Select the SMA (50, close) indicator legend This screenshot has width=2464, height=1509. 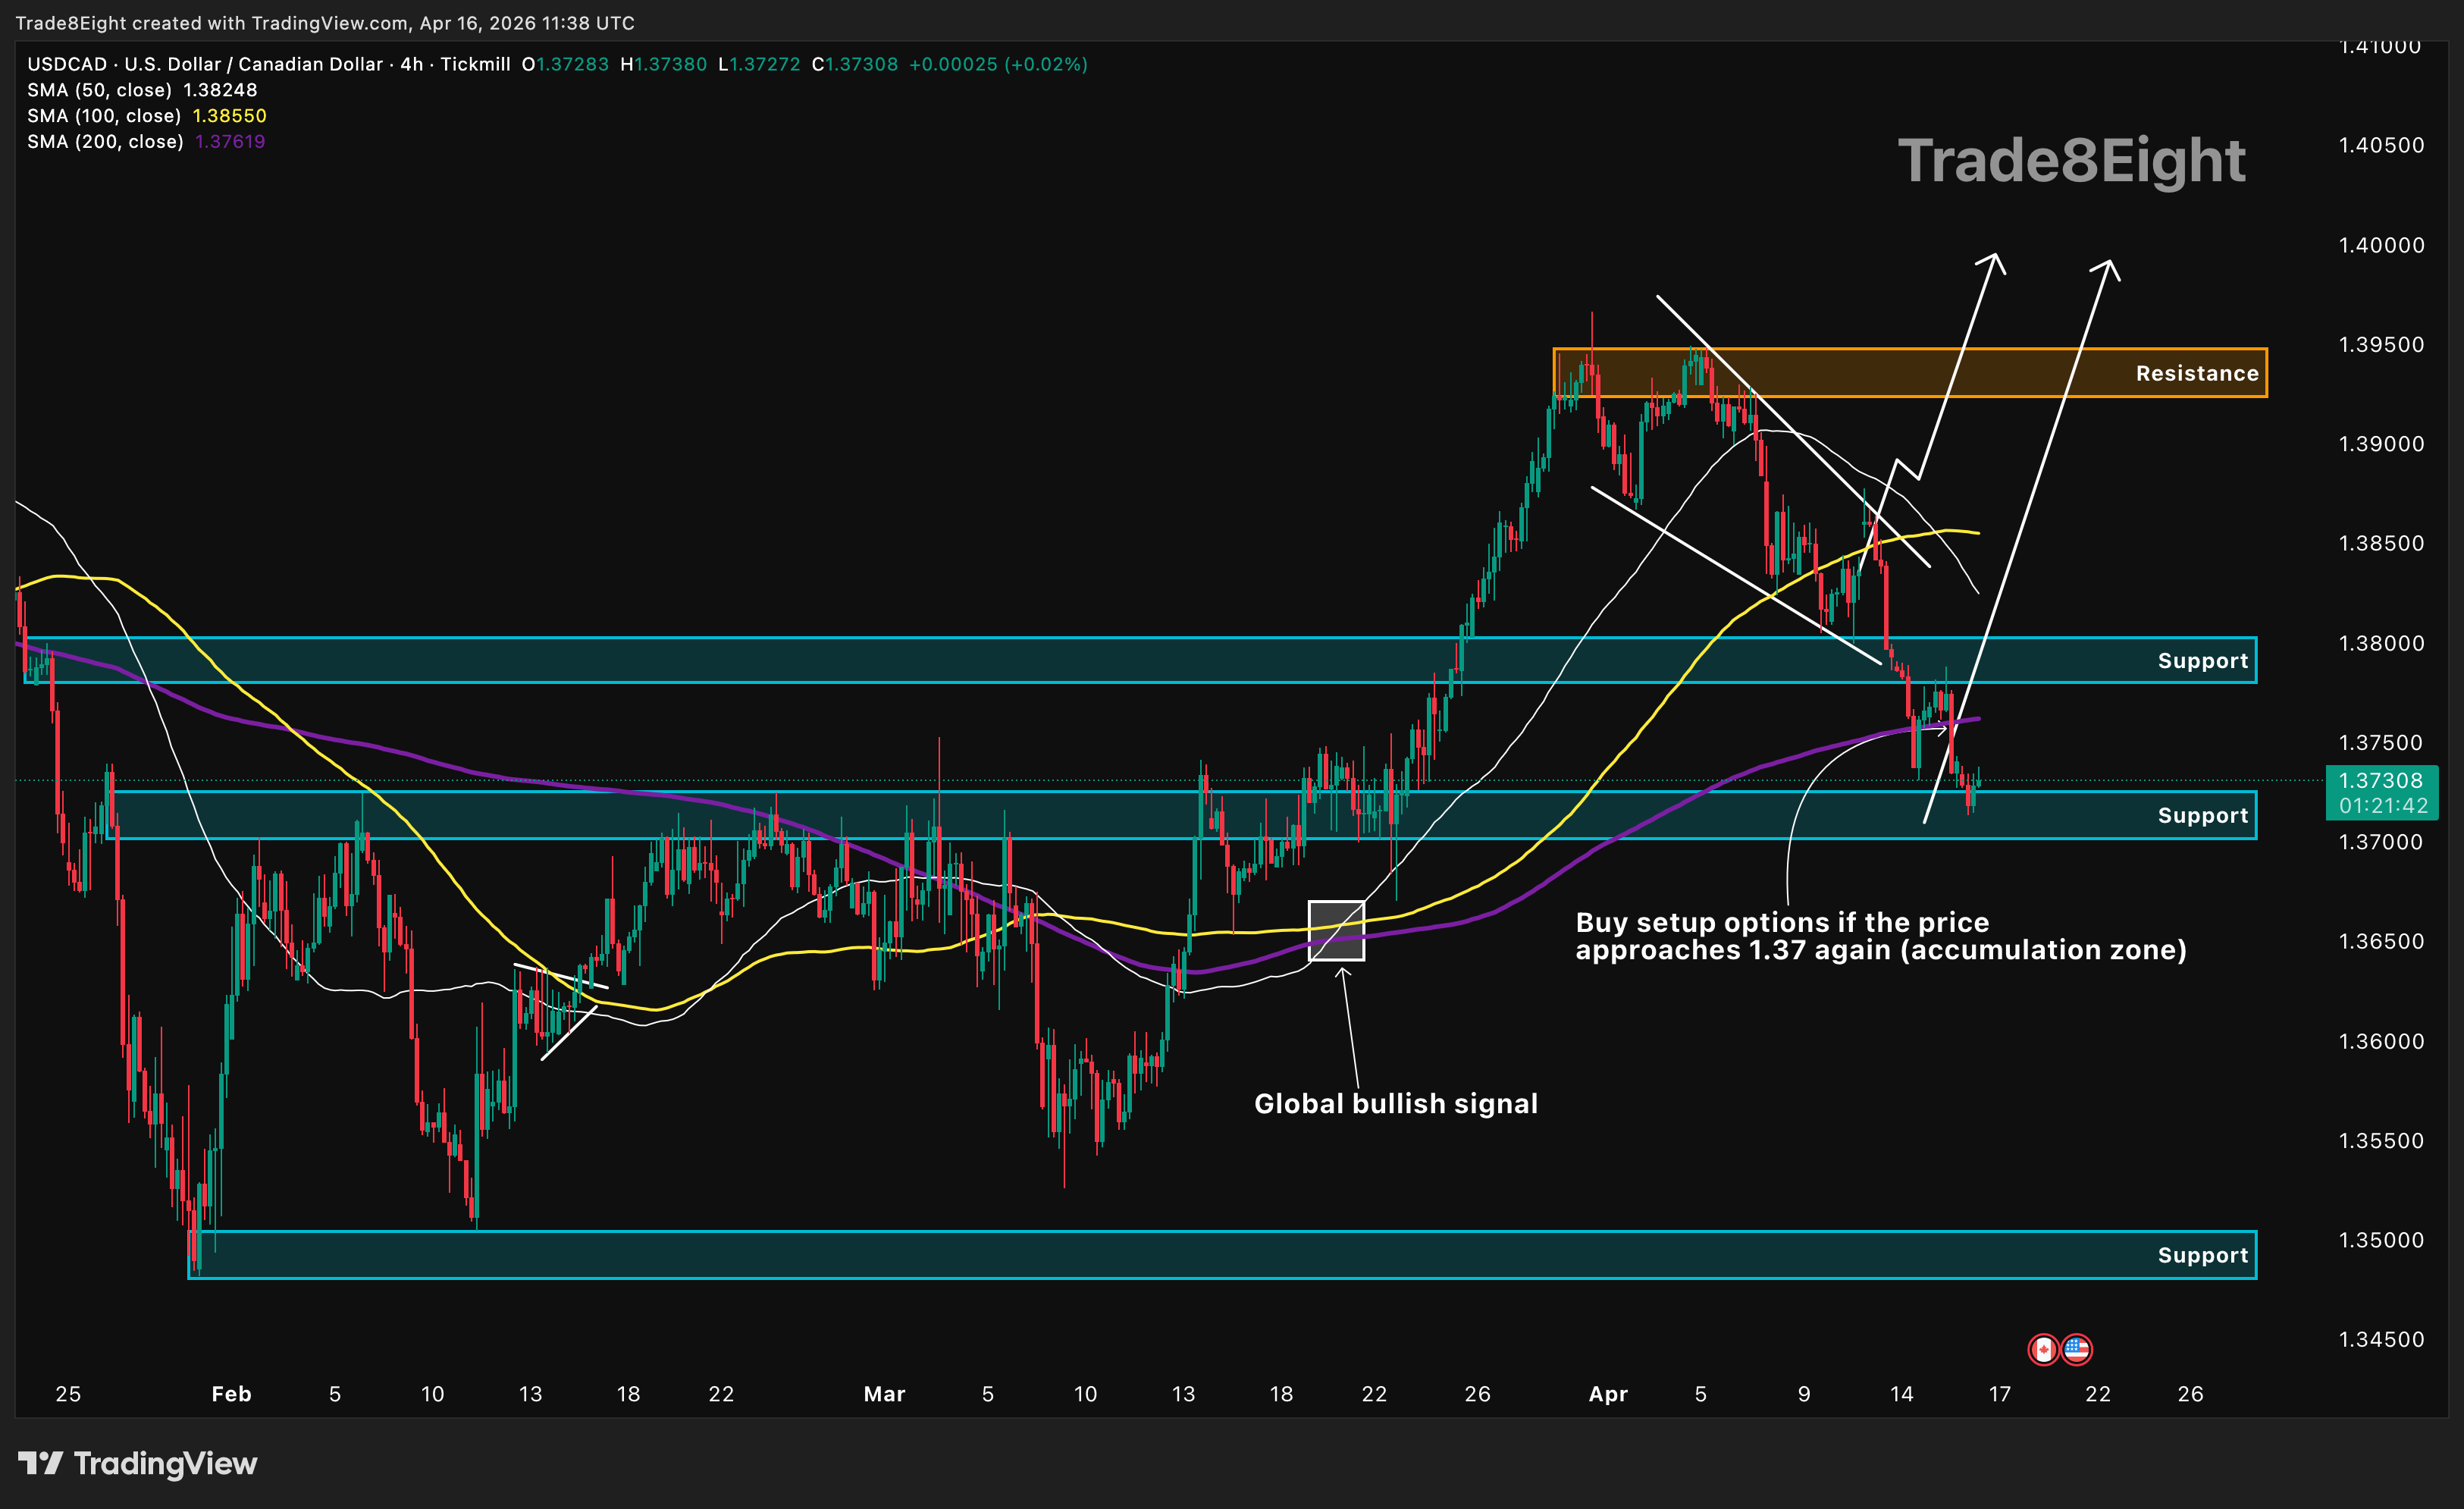click(142, 90)
